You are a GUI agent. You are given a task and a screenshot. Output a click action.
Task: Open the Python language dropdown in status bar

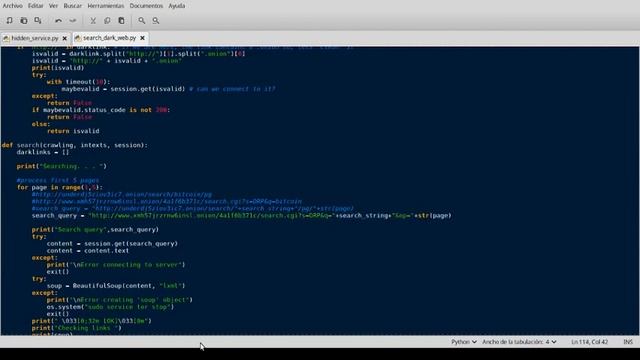click(464, 342)
